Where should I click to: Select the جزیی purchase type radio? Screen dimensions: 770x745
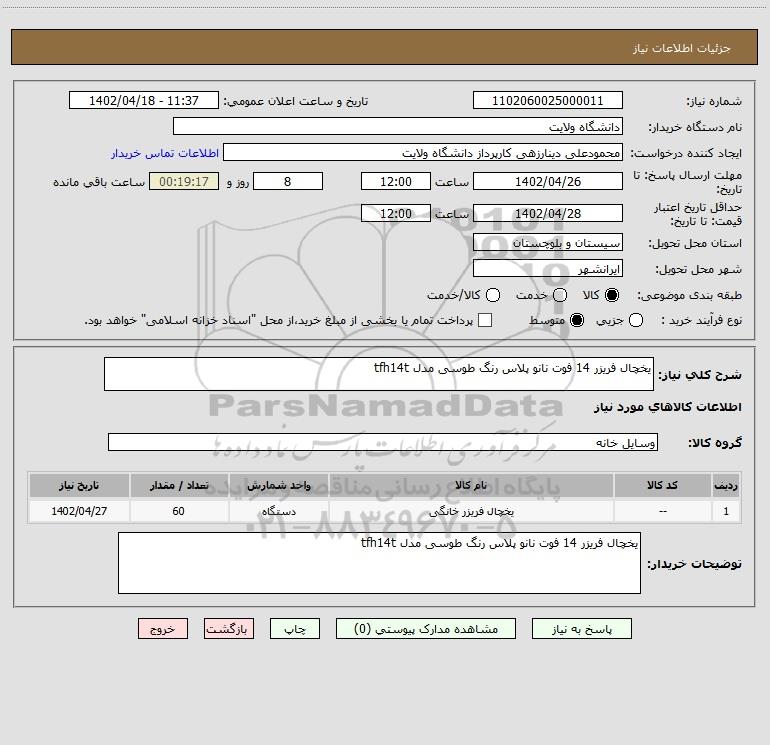636,320
